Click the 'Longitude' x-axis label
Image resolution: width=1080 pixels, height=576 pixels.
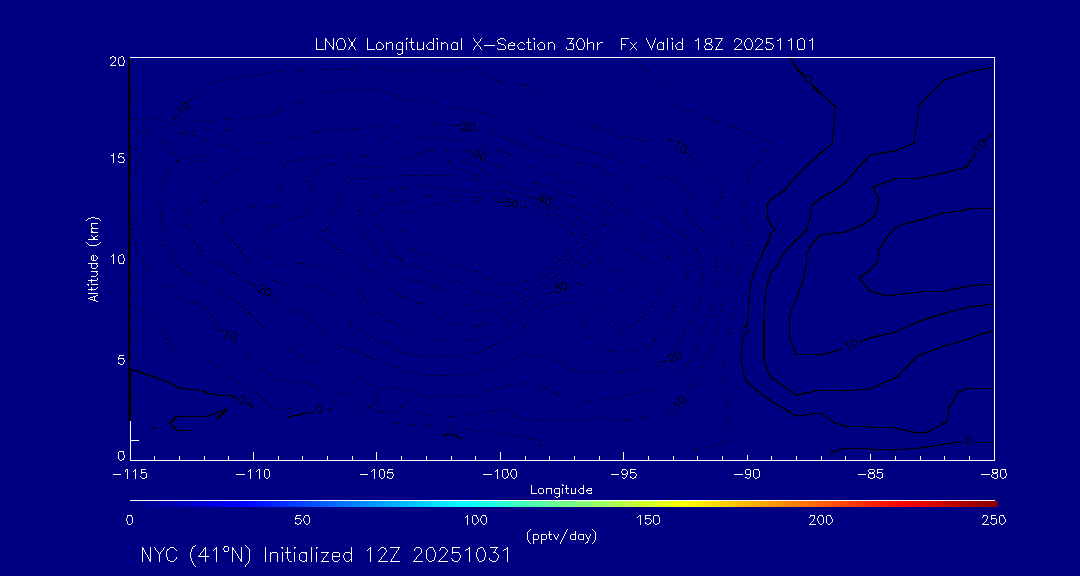point(561,490)
